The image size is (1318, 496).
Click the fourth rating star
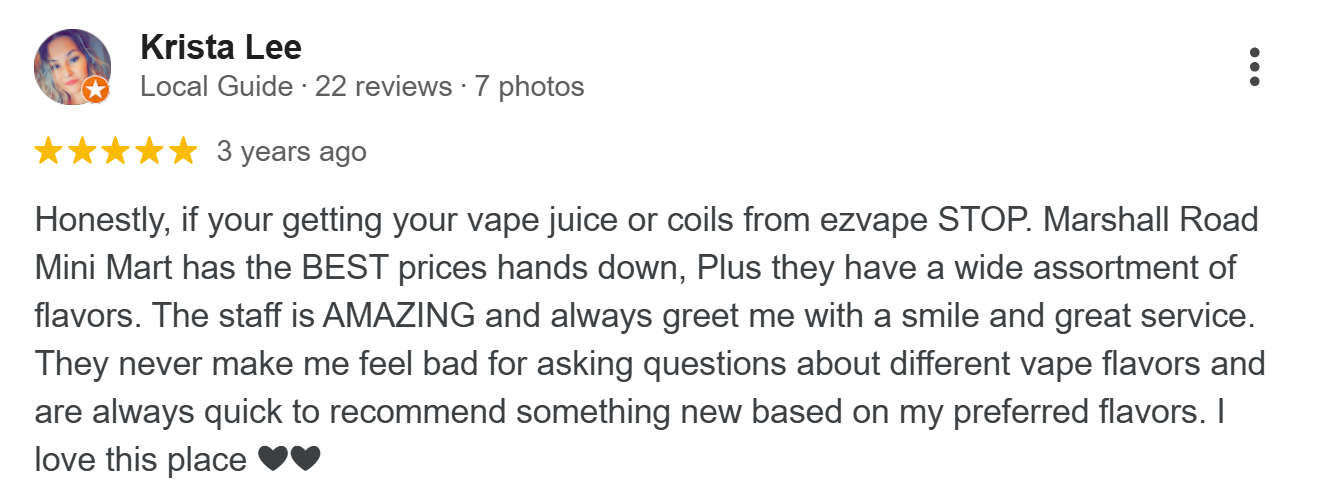(x=150, y=152)
